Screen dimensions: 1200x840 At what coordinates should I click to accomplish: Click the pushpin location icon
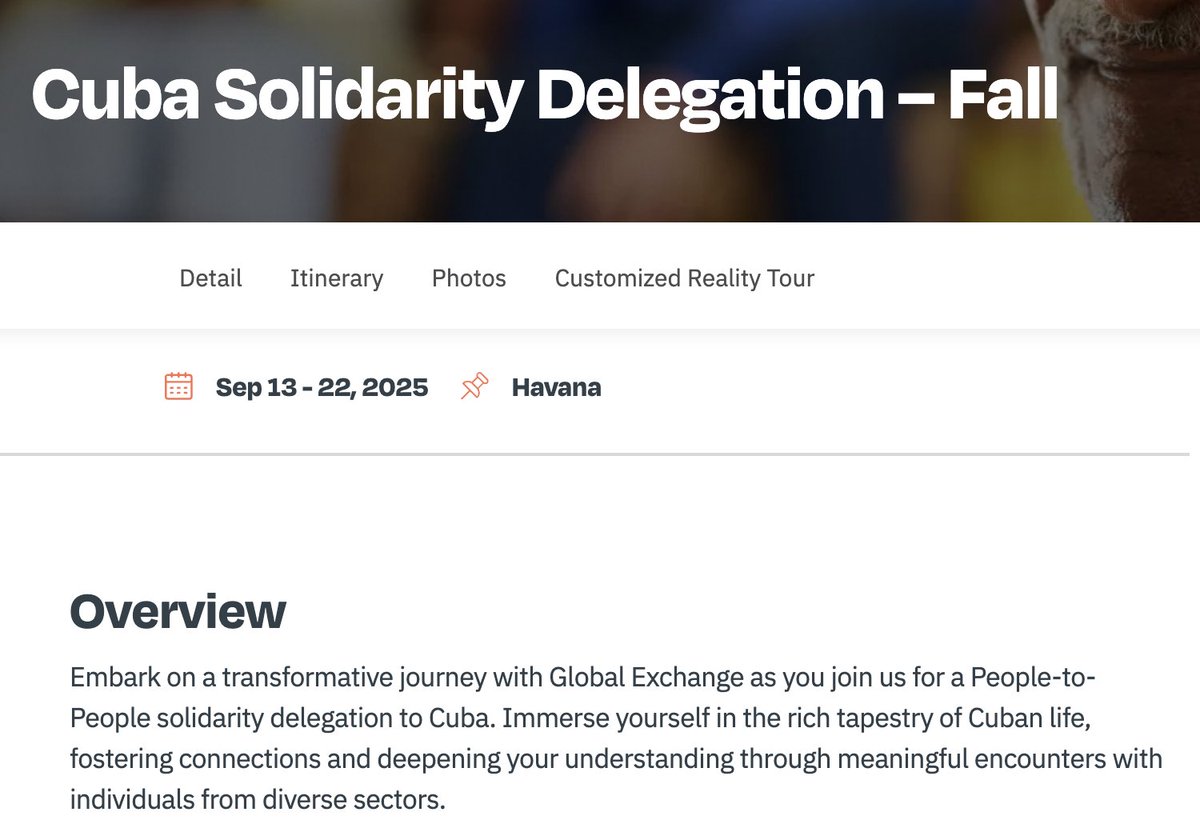(474, 387)
